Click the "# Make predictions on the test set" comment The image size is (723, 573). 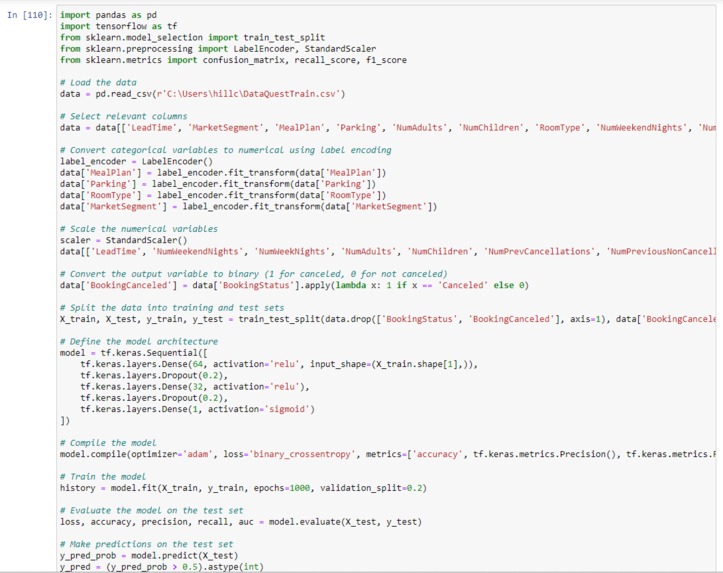pos(147,544)
